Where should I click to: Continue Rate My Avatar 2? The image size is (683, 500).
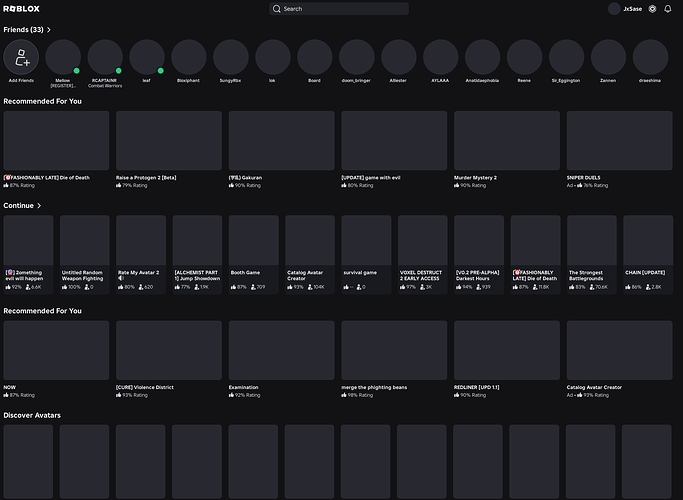tap(141, 254)
